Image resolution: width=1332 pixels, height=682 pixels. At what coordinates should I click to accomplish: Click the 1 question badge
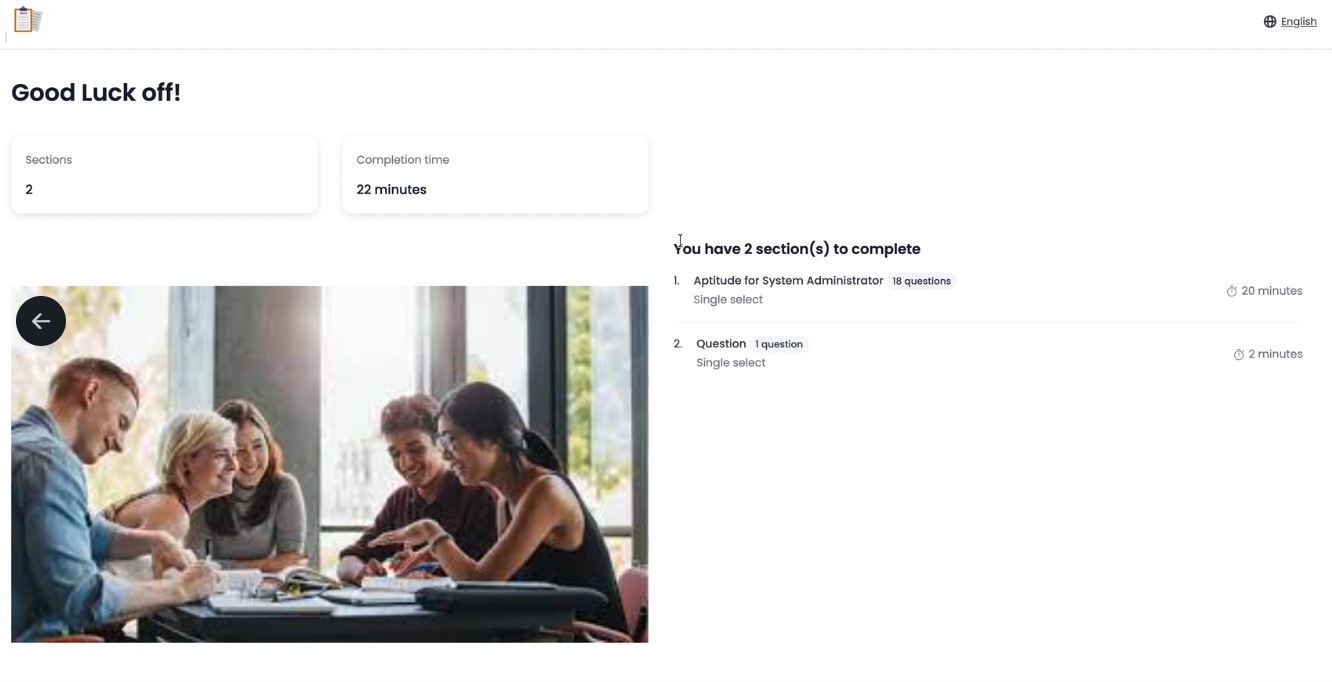pos(779,344)
